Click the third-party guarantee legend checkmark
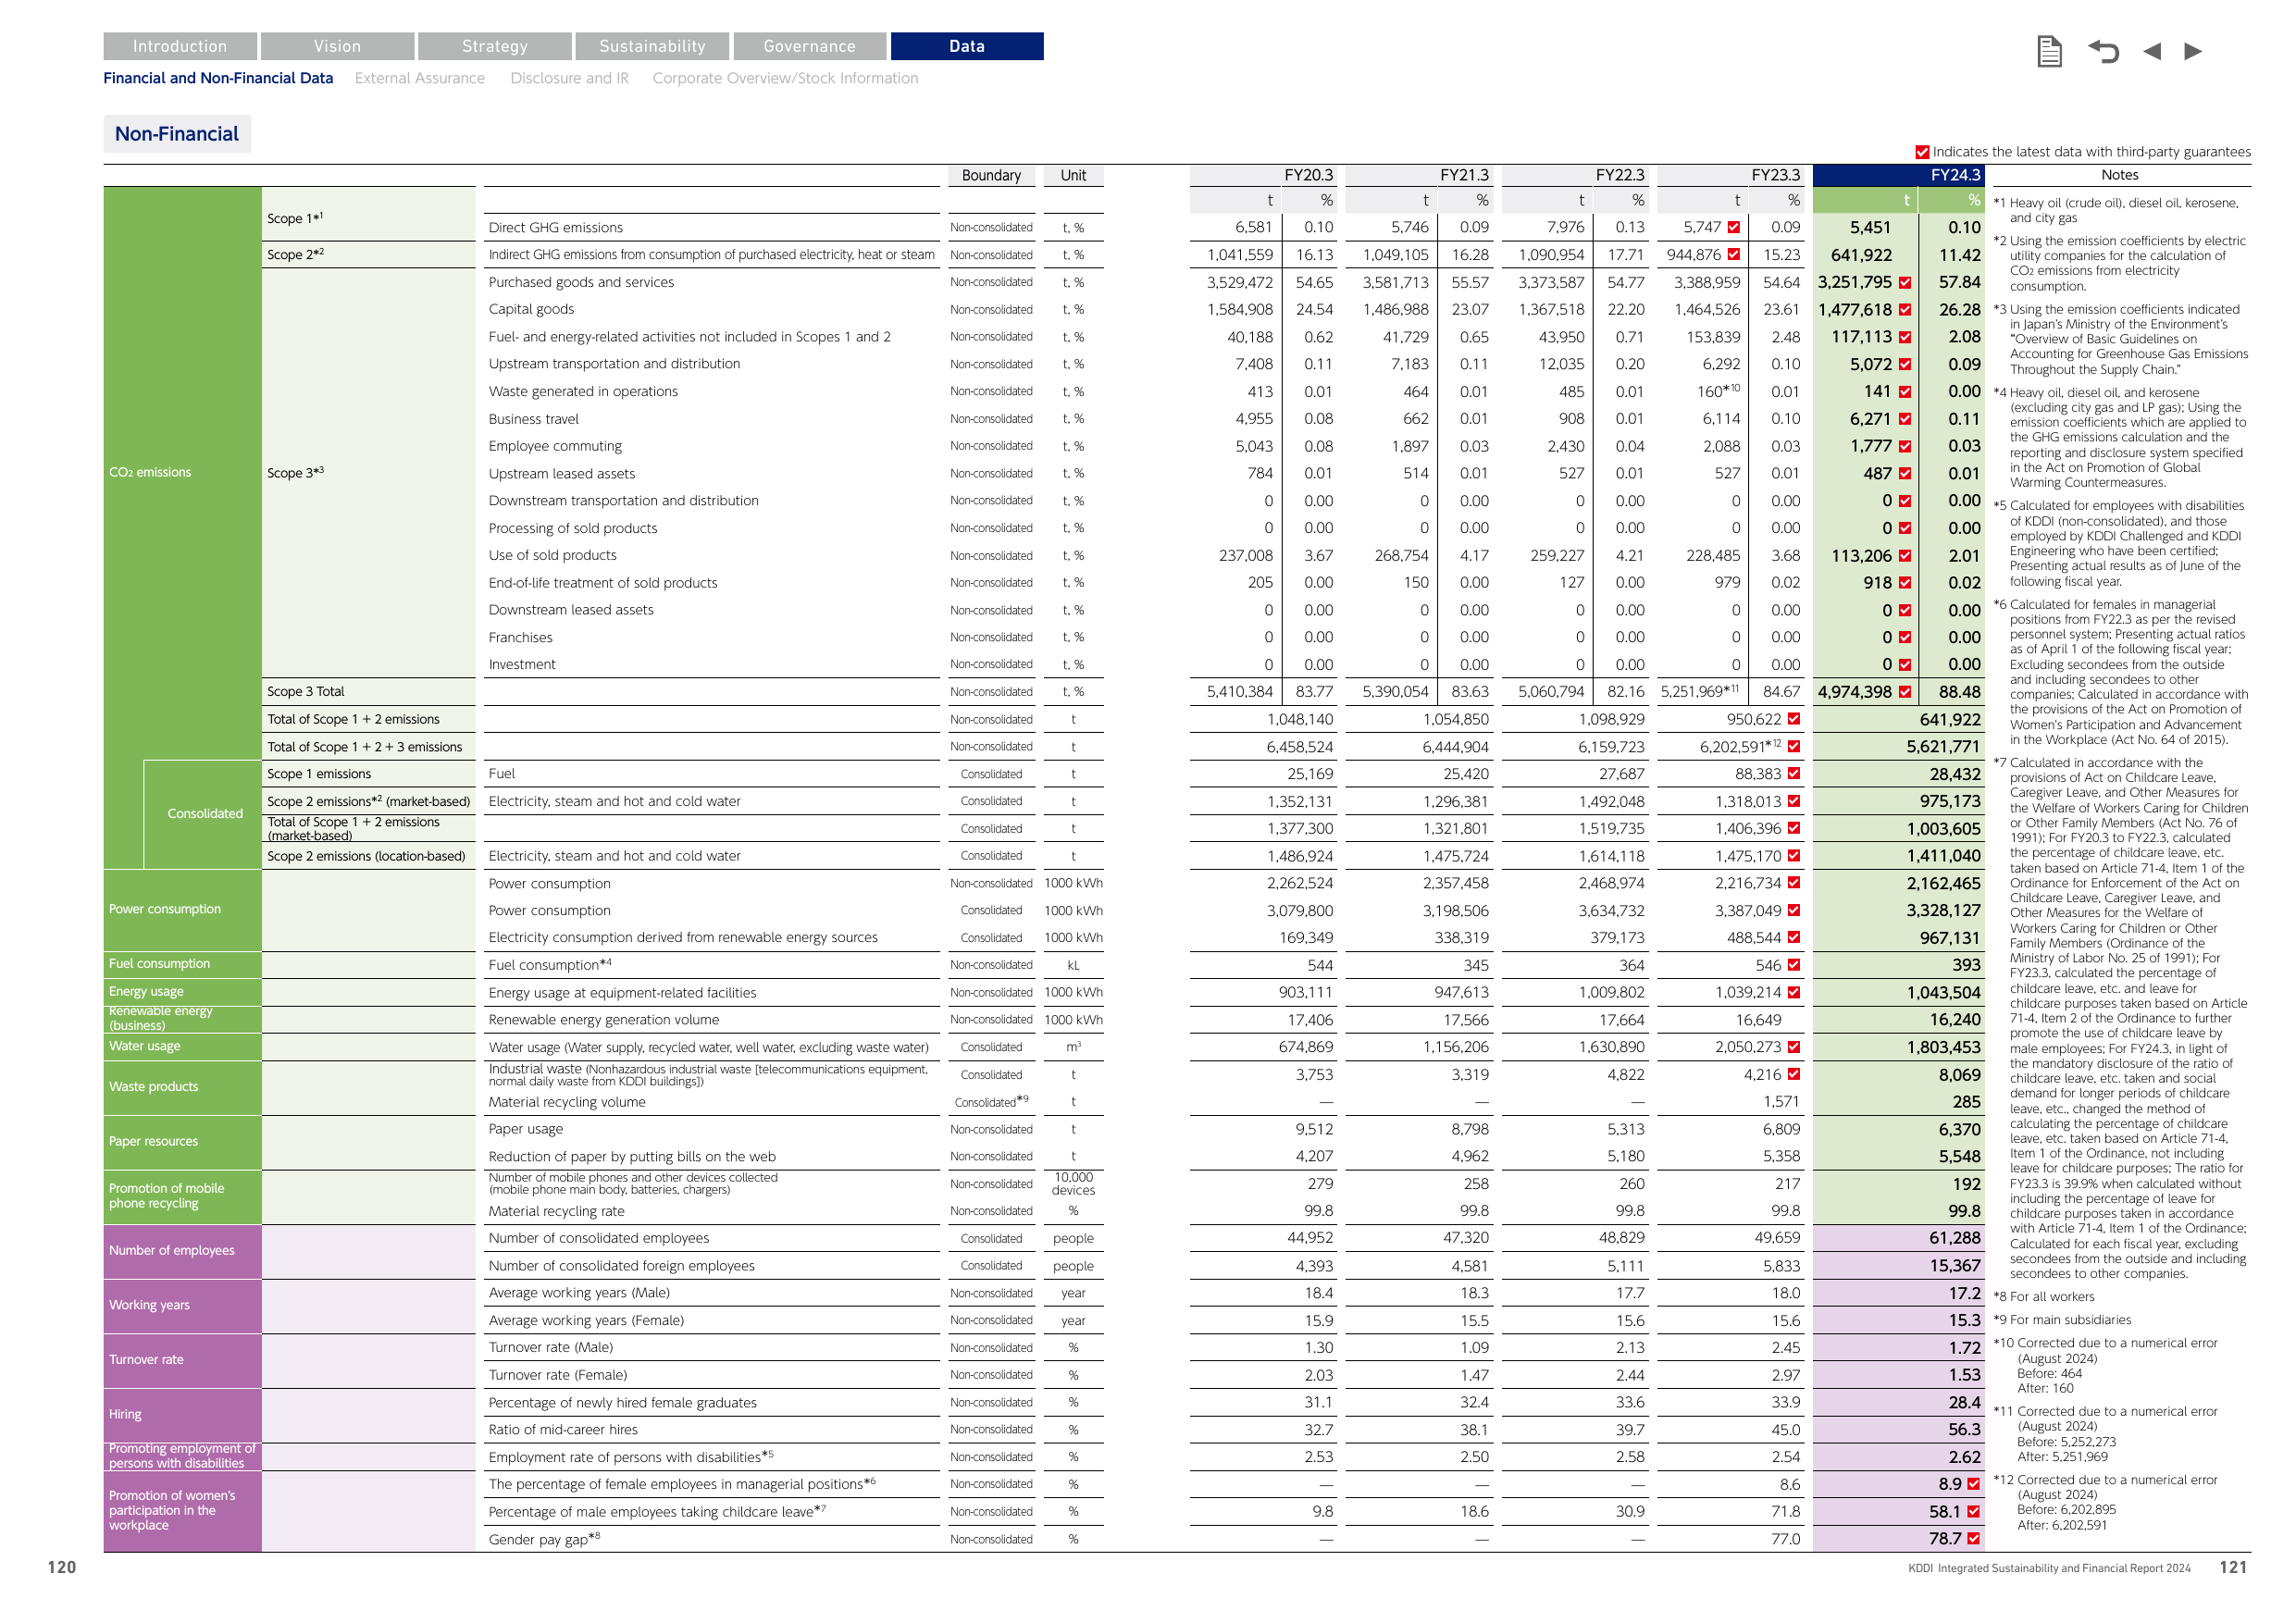This screenshot has width=2296, height=1623. pos(1922,152)
